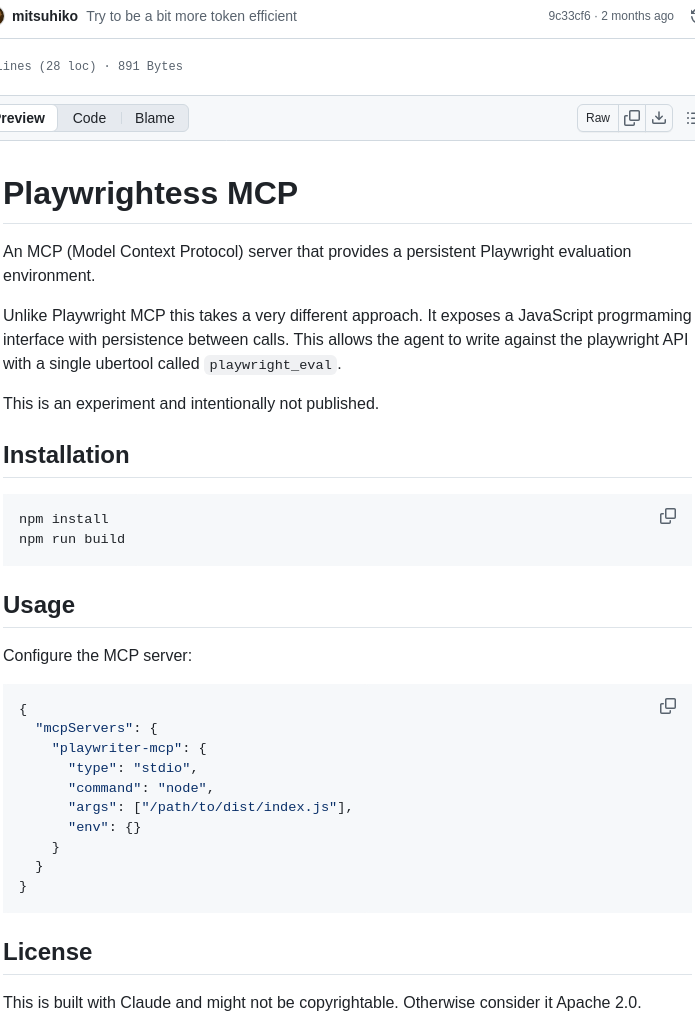Image resolution: width=695 pixels, height=1028 pixels.
Task: Select the Preview tab
Action: tap(20, 118)
